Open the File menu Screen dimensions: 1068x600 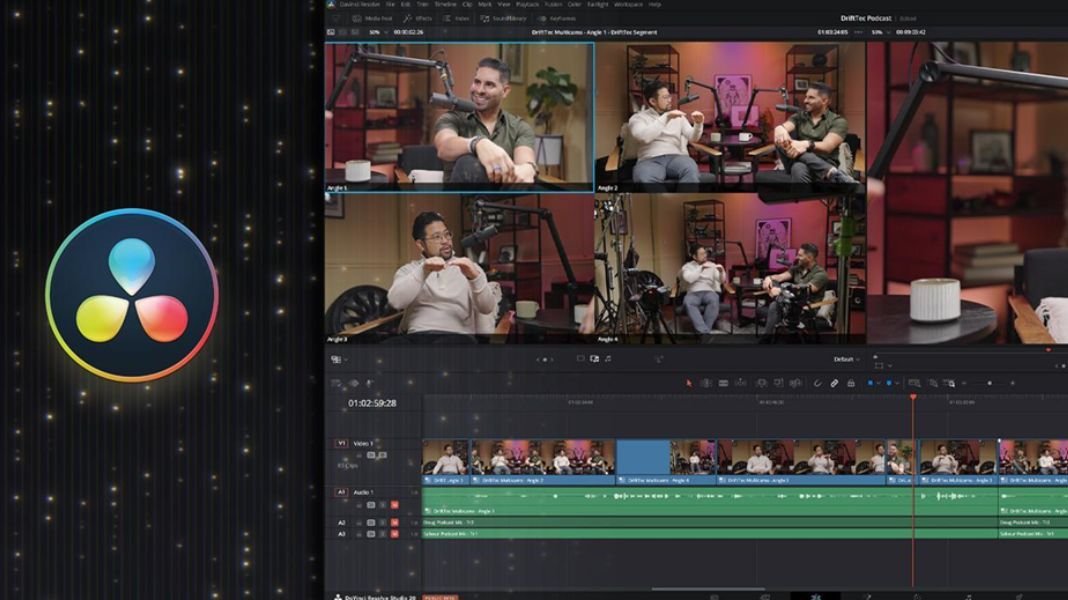tap(390, 4)
